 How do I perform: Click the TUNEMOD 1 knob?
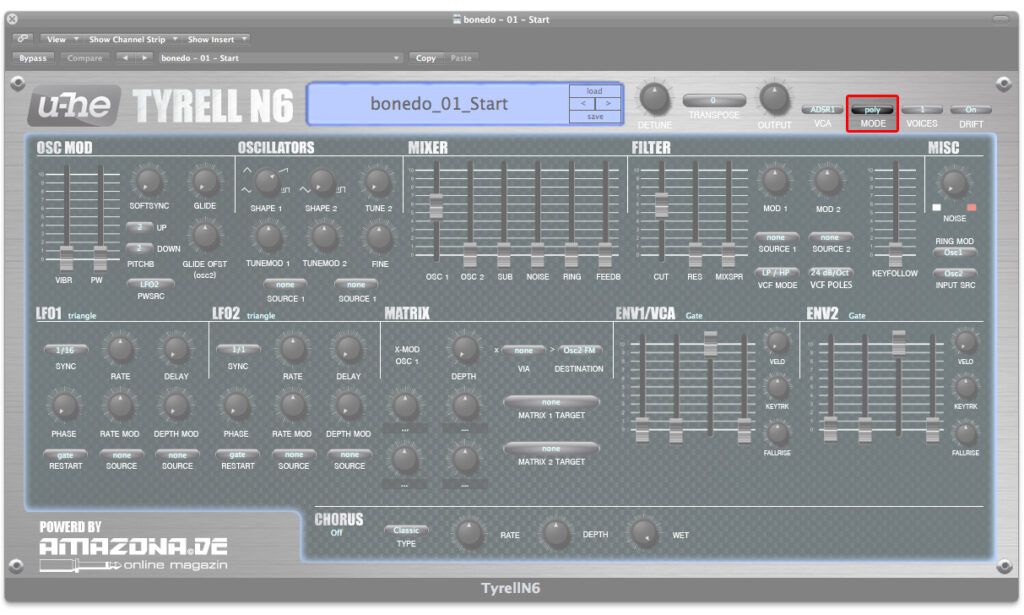268,237
